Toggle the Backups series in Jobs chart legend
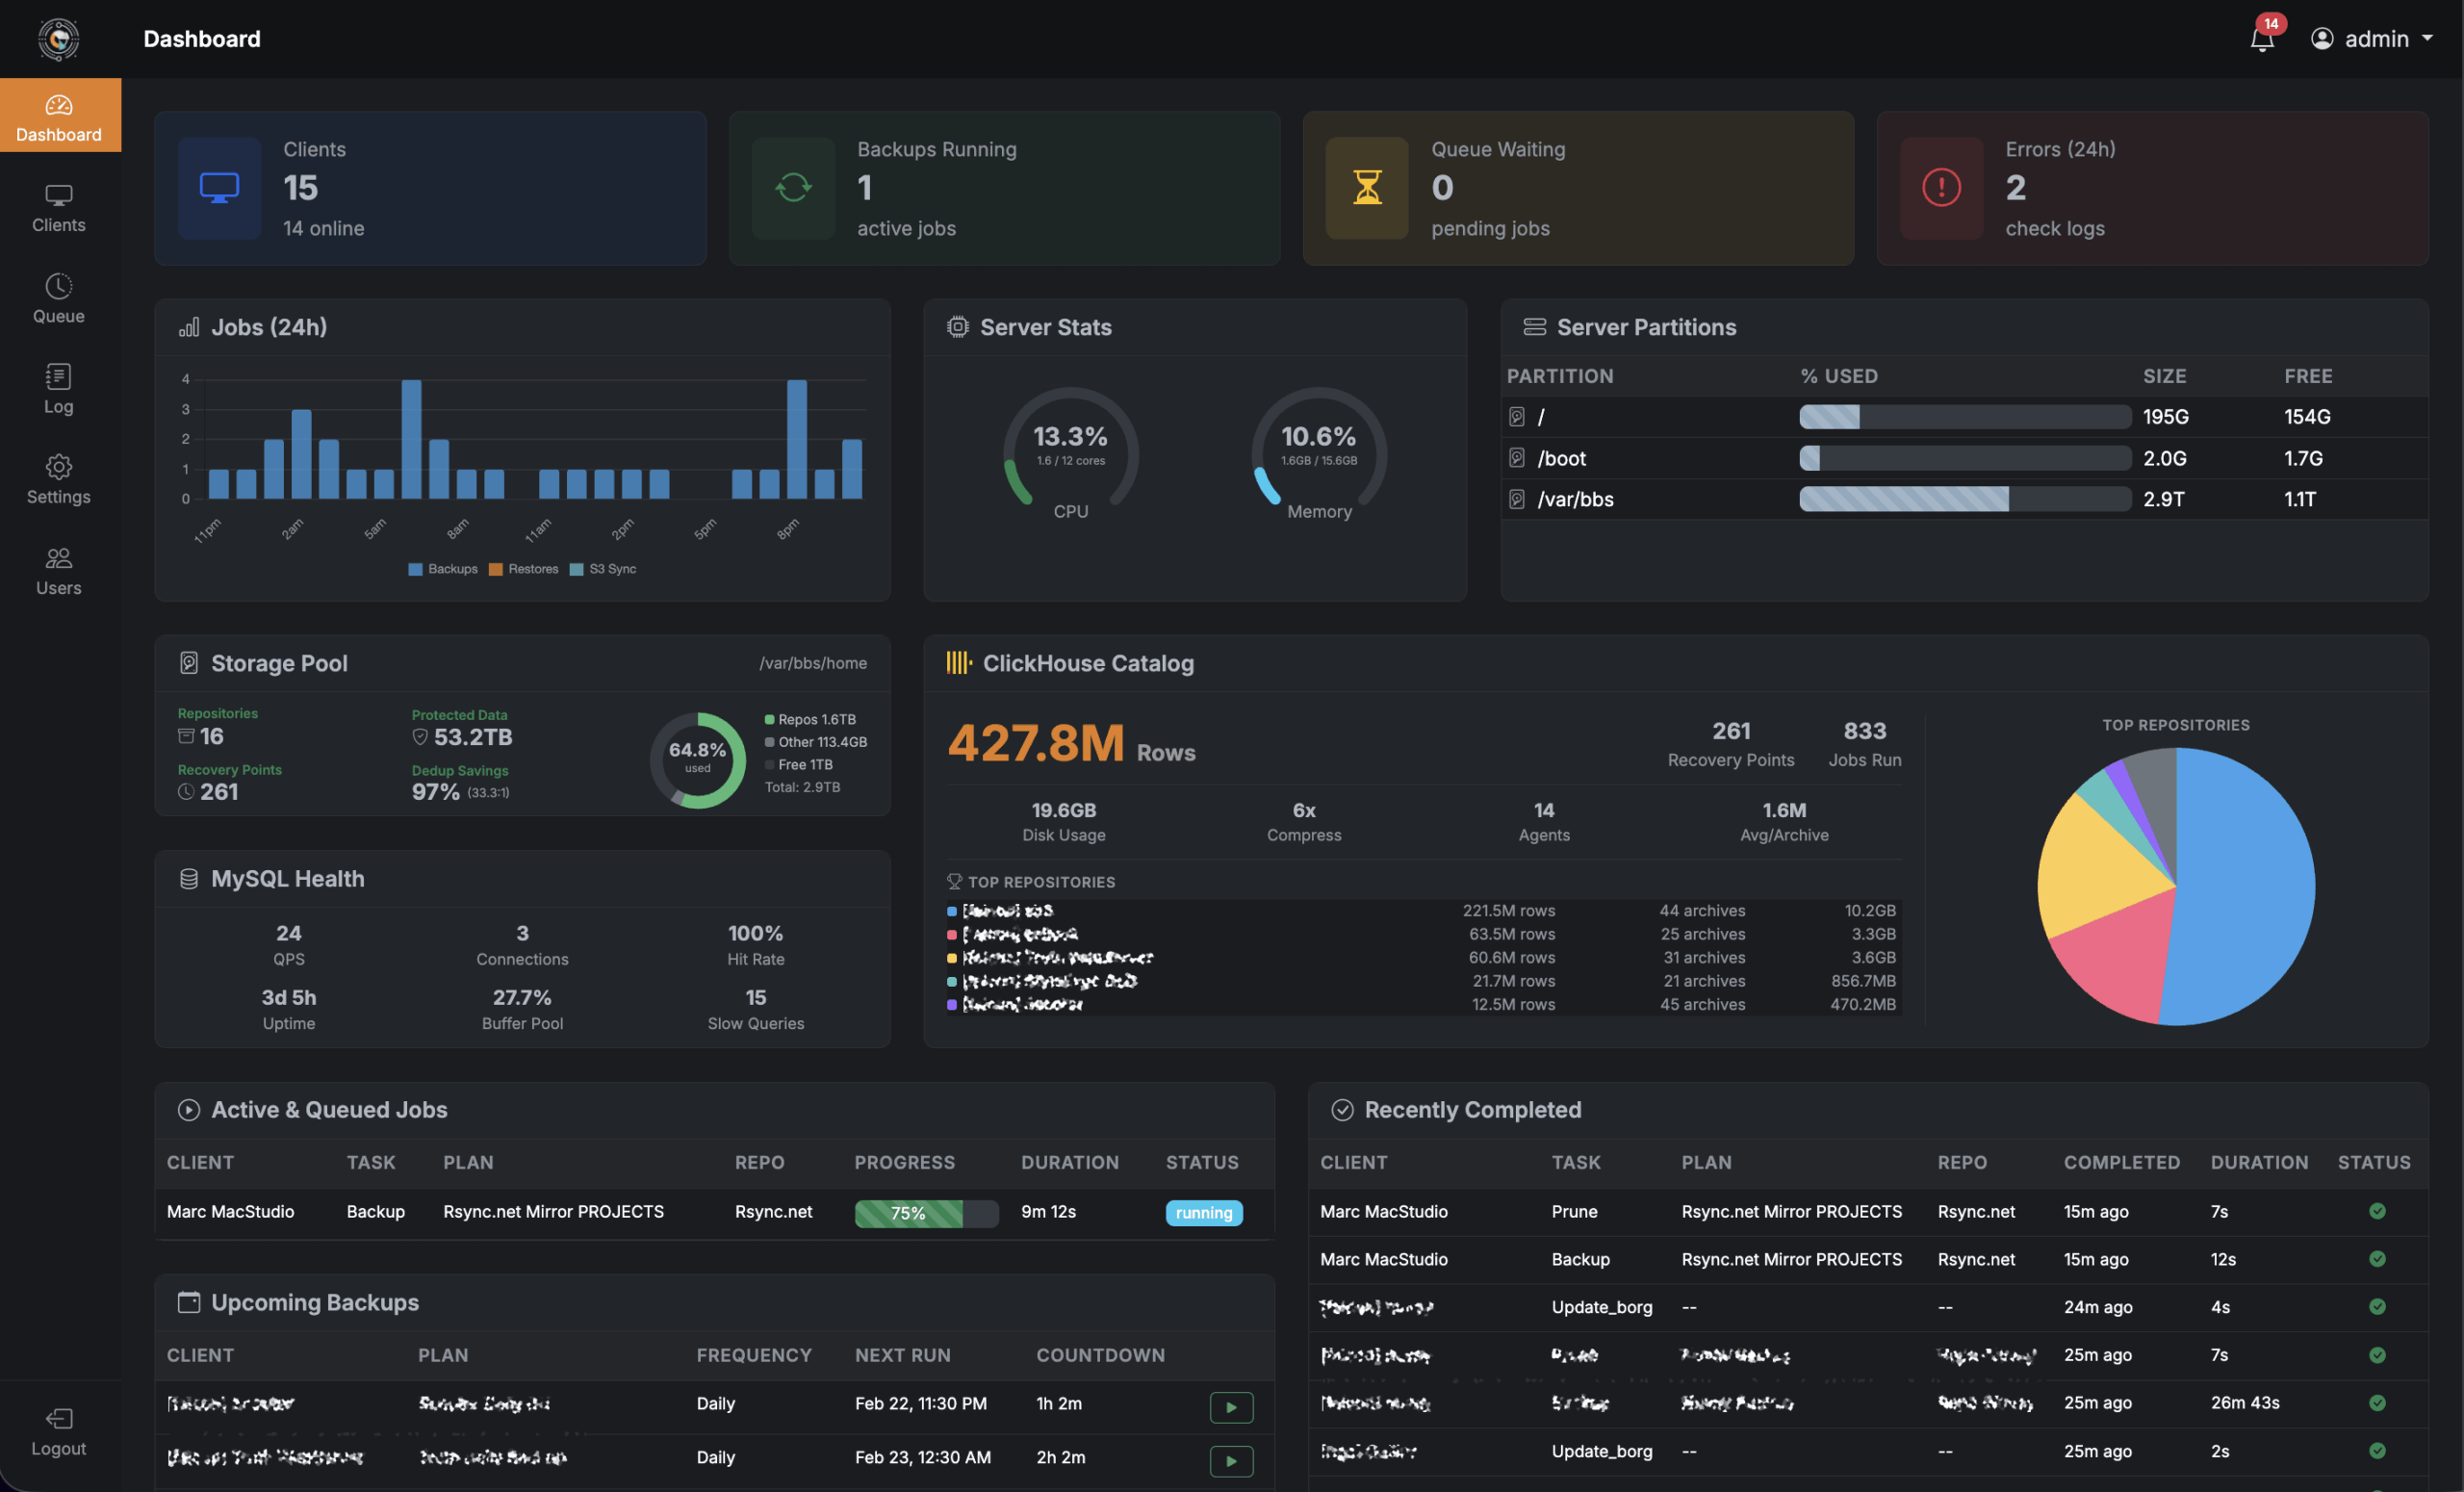Image resolution: width=2464 pixels, height=1492 pixels. [443, 568]
